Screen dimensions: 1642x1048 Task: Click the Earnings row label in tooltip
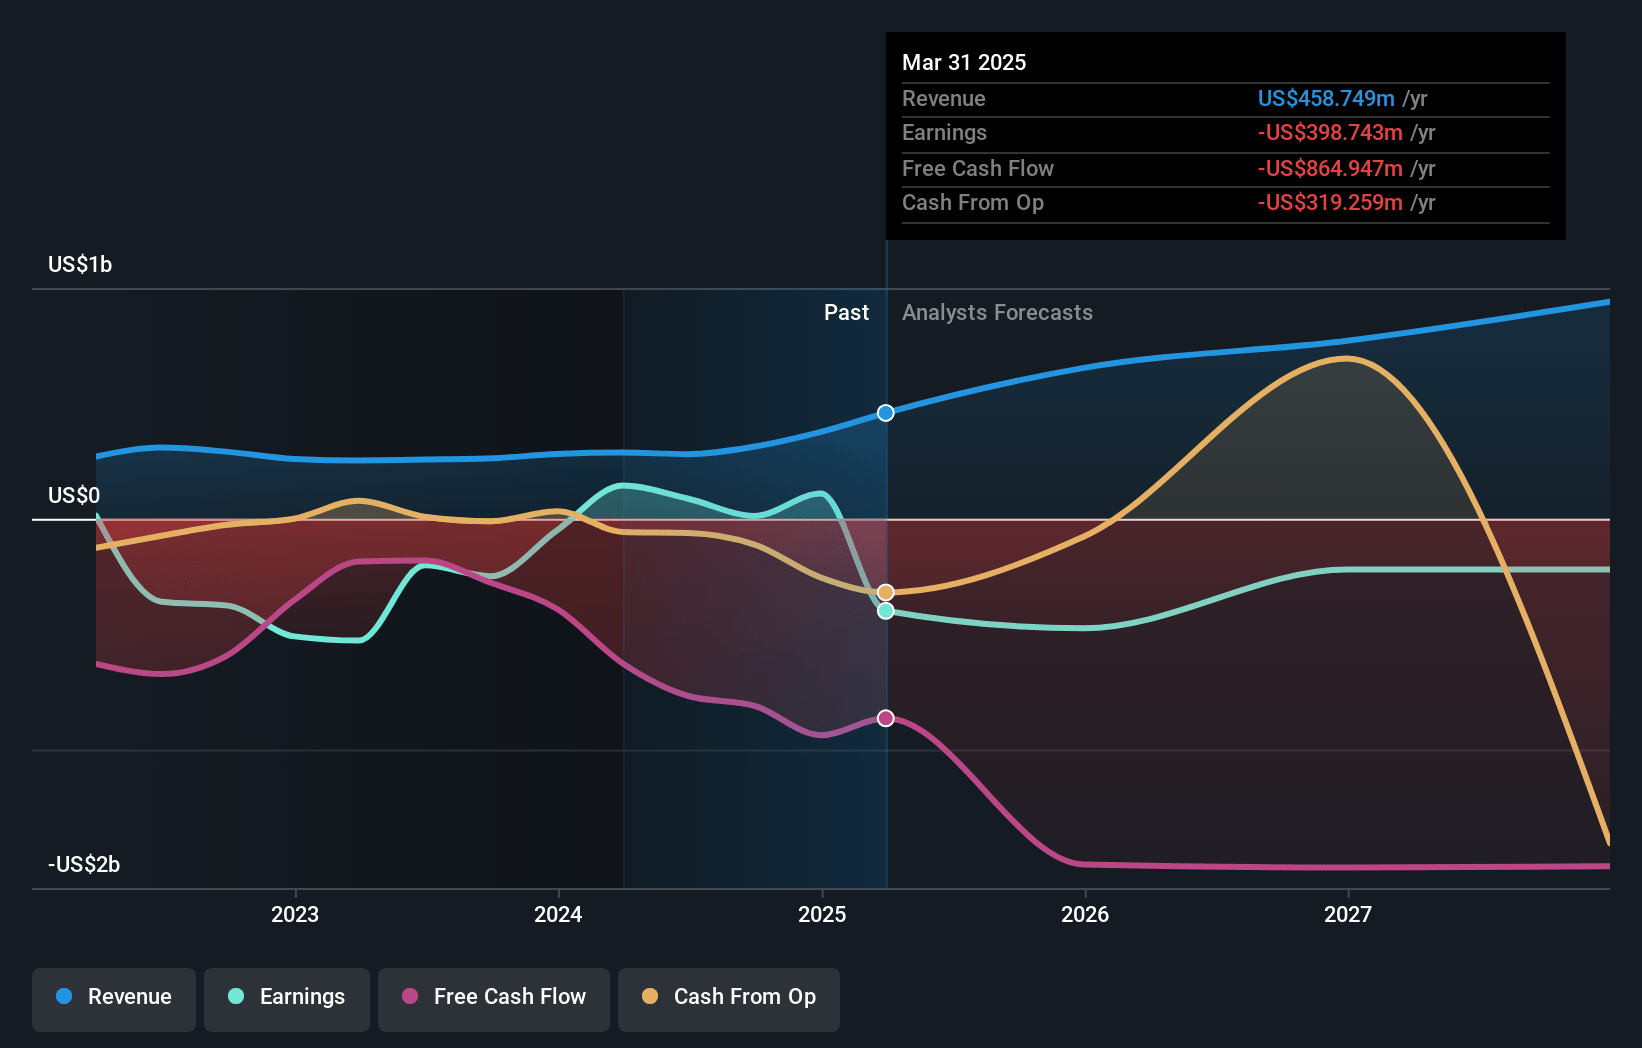(944, 133)
